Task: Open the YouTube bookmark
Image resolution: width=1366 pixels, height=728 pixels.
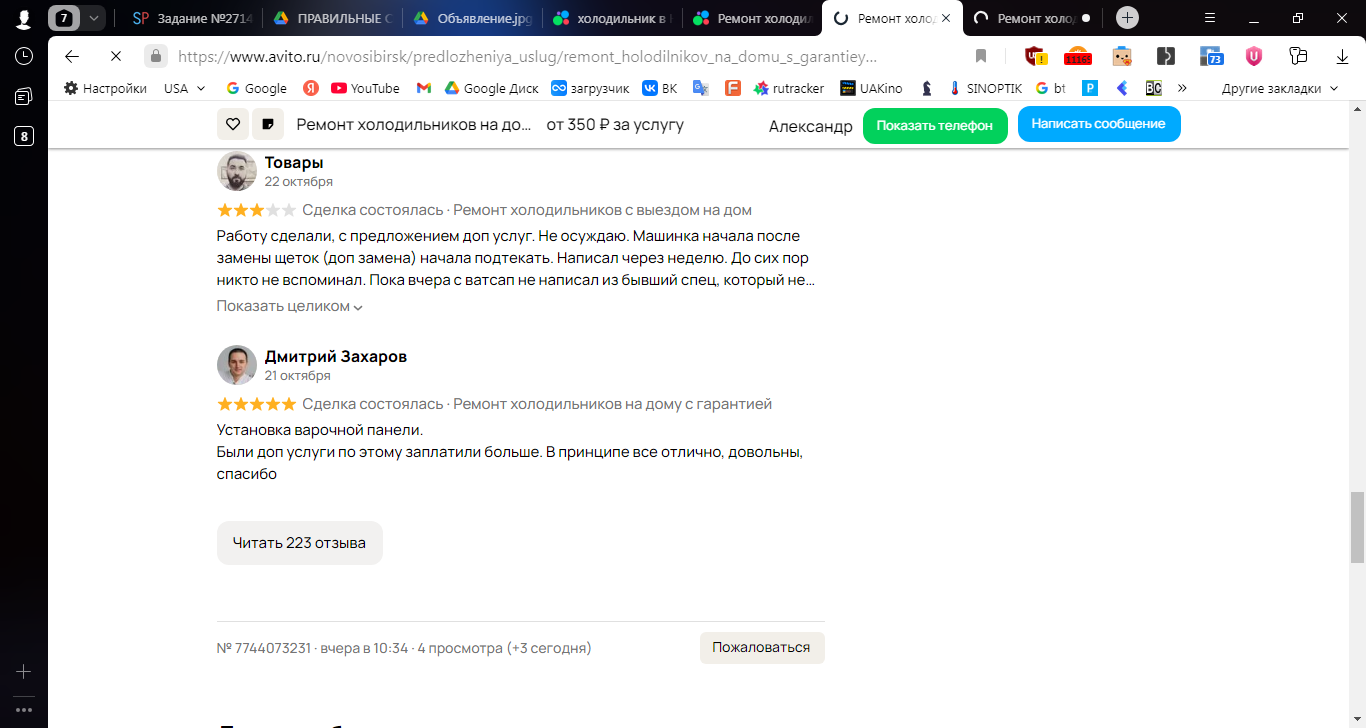Action: click(365, 88)
